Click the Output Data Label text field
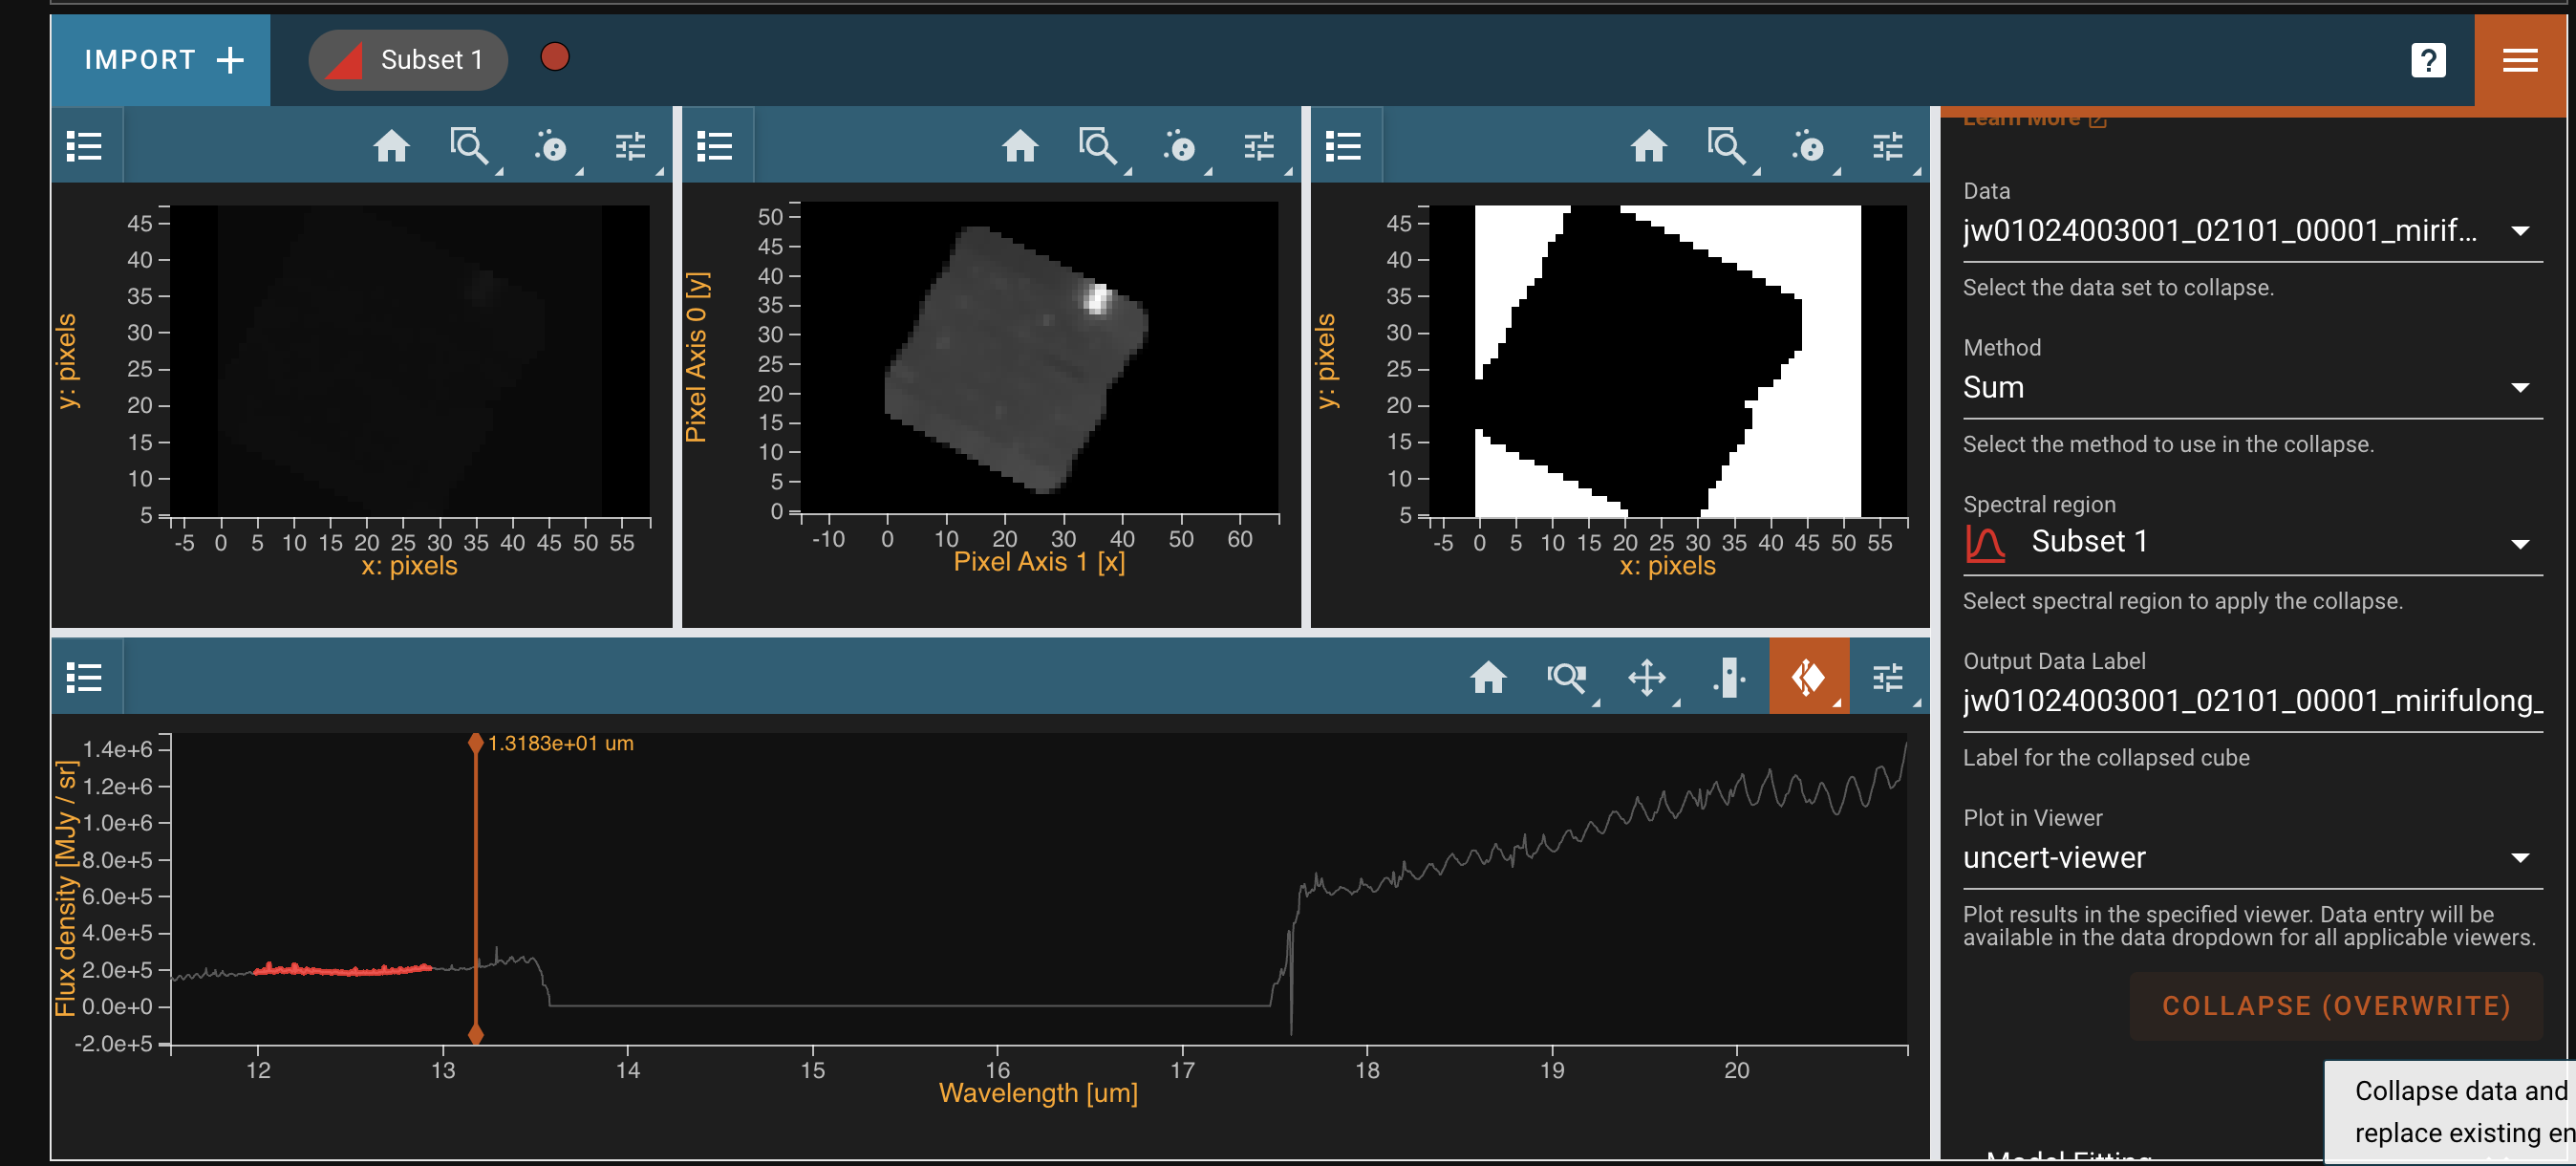 pyautogui.click(x=2251, y=701)
